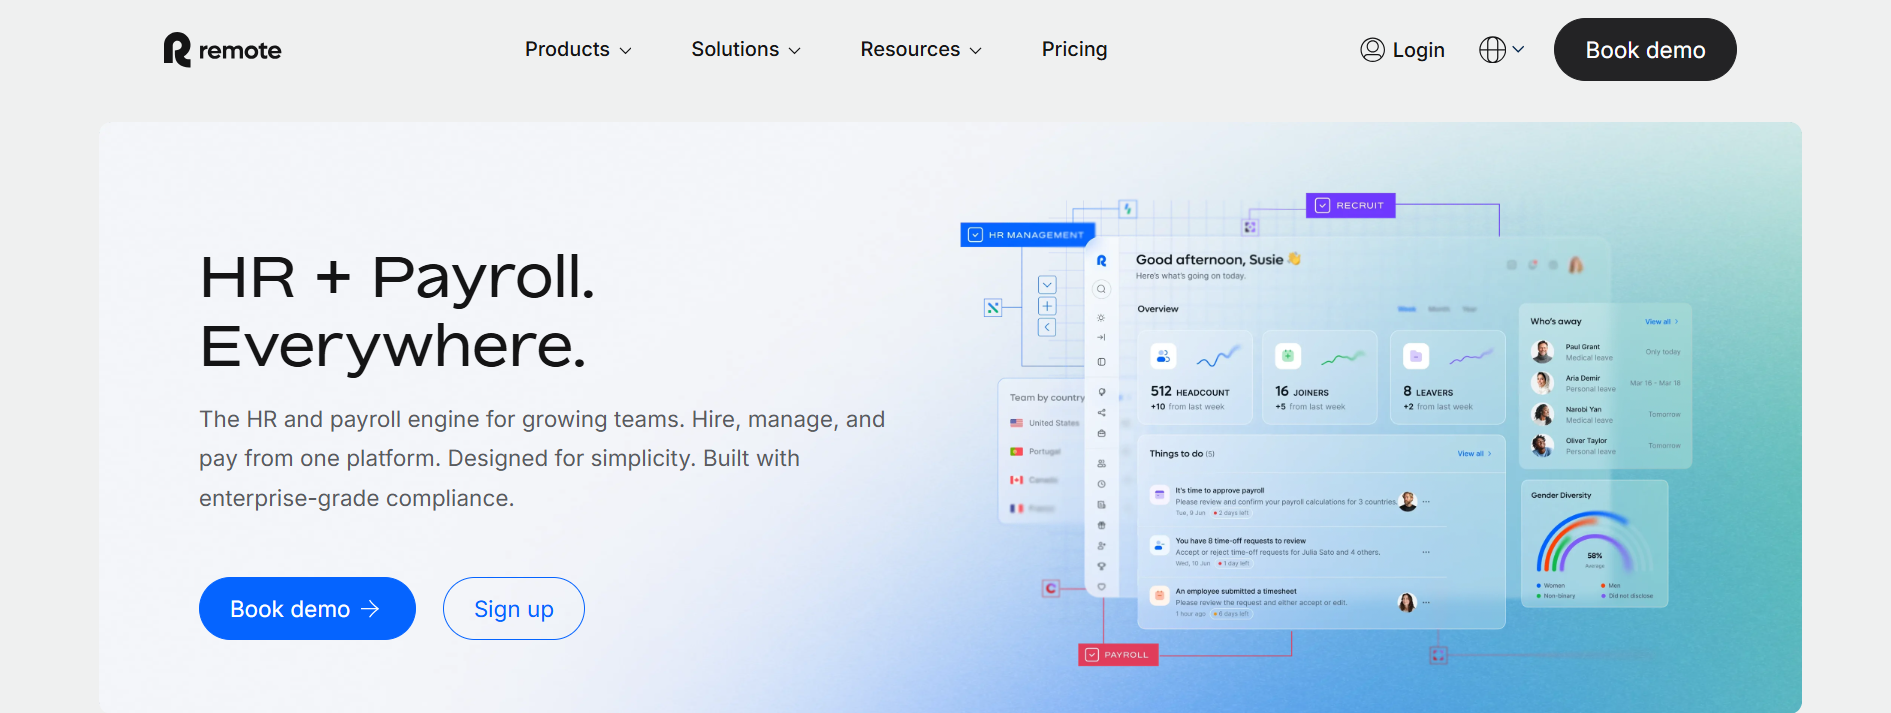Click the plus box icon left of the dashboard

(1047, 306)
